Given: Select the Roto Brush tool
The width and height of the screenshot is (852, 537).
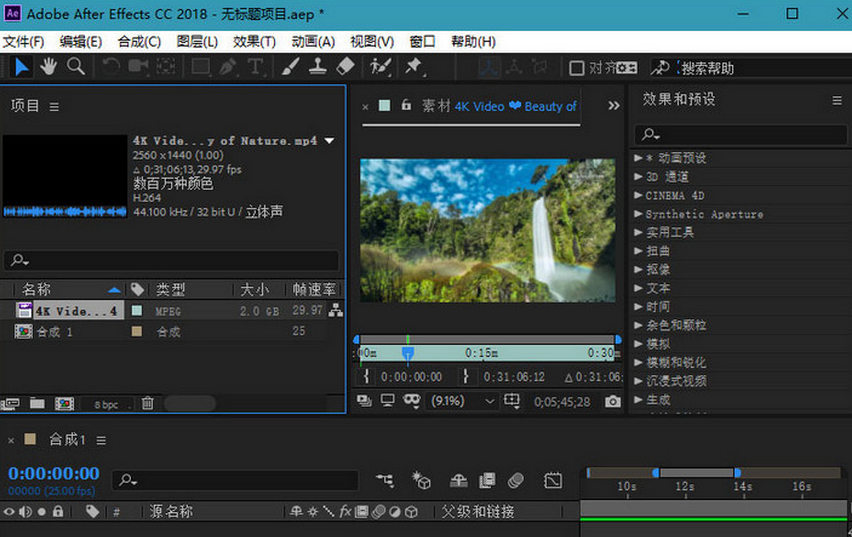Looking at the screenshot, I should [x=380, y=67].
